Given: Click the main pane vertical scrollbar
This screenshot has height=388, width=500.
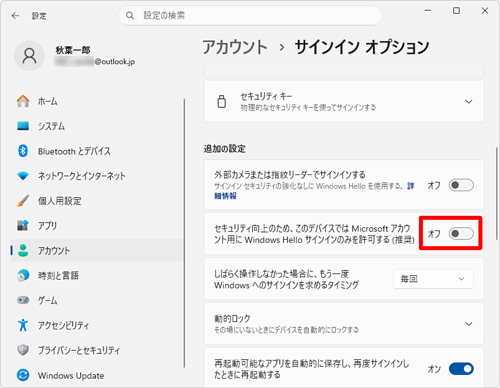Looking at the screenshot, I should pos(497,193).
